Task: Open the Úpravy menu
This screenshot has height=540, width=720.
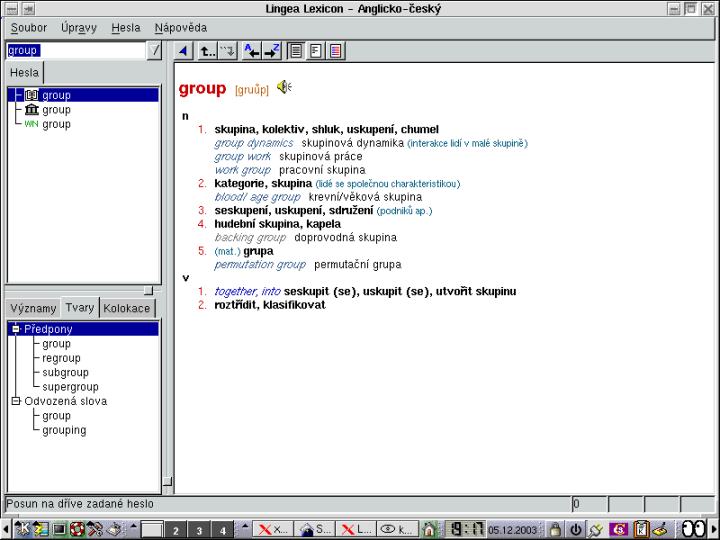Action: click(x=79, y=28)
